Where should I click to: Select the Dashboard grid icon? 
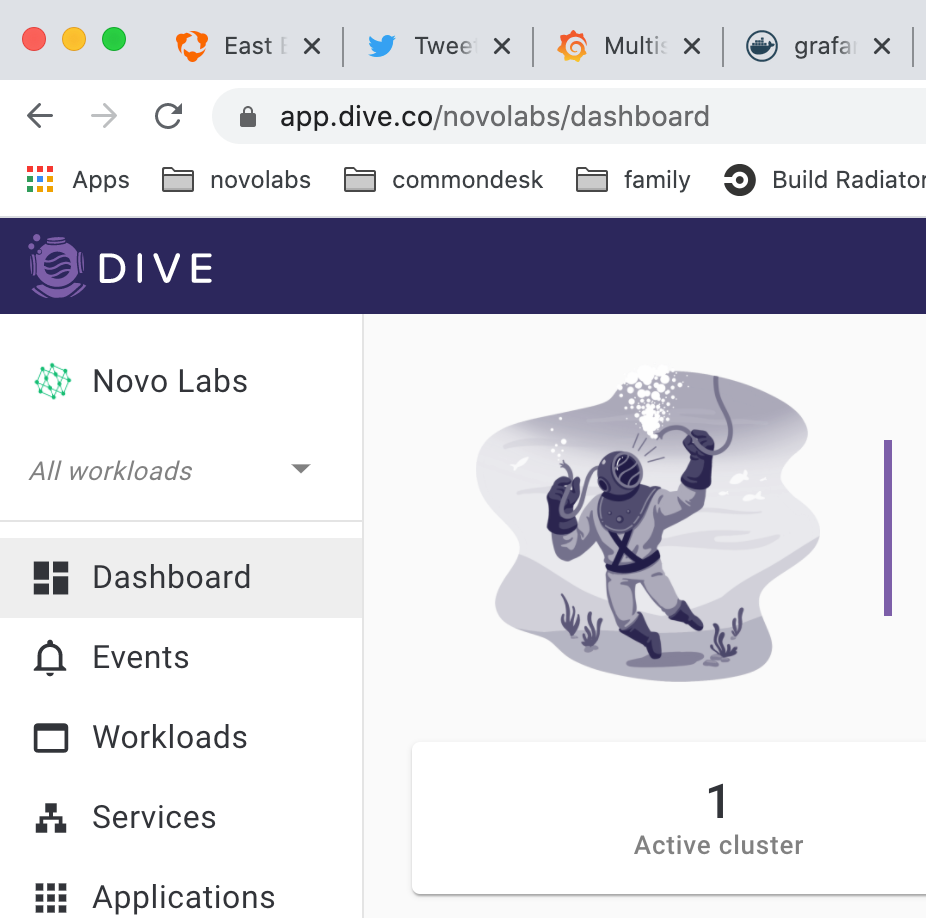pos(51,577)
